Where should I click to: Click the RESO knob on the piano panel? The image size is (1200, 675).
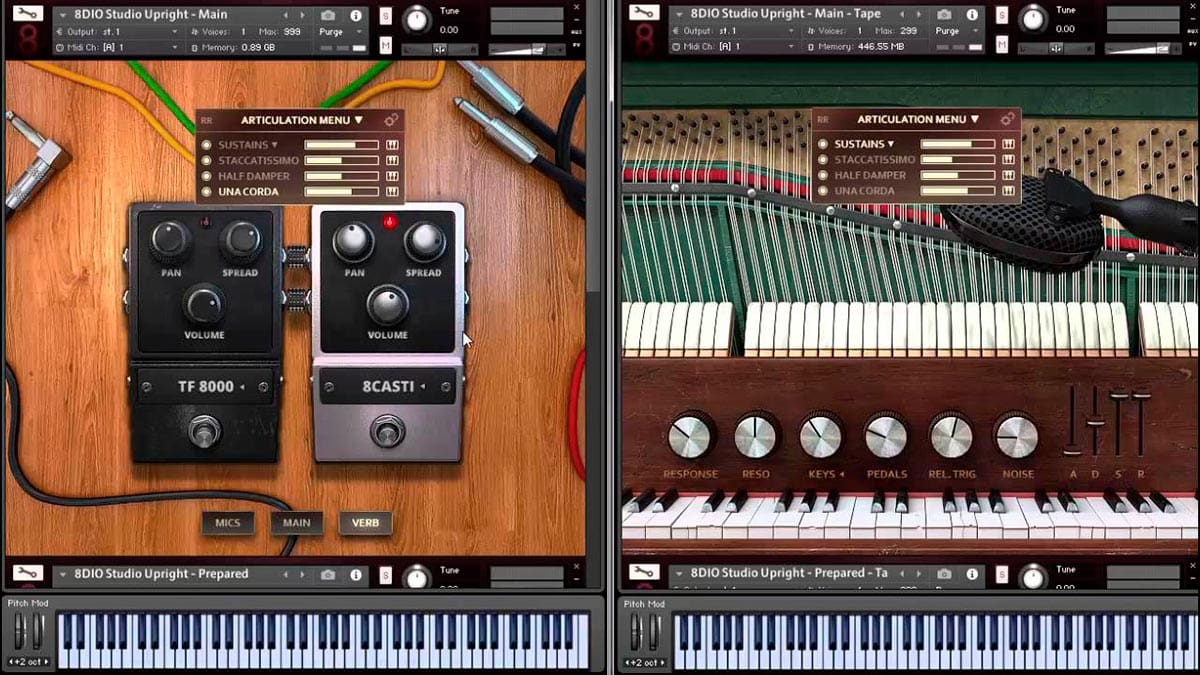(x=755, y=437)
